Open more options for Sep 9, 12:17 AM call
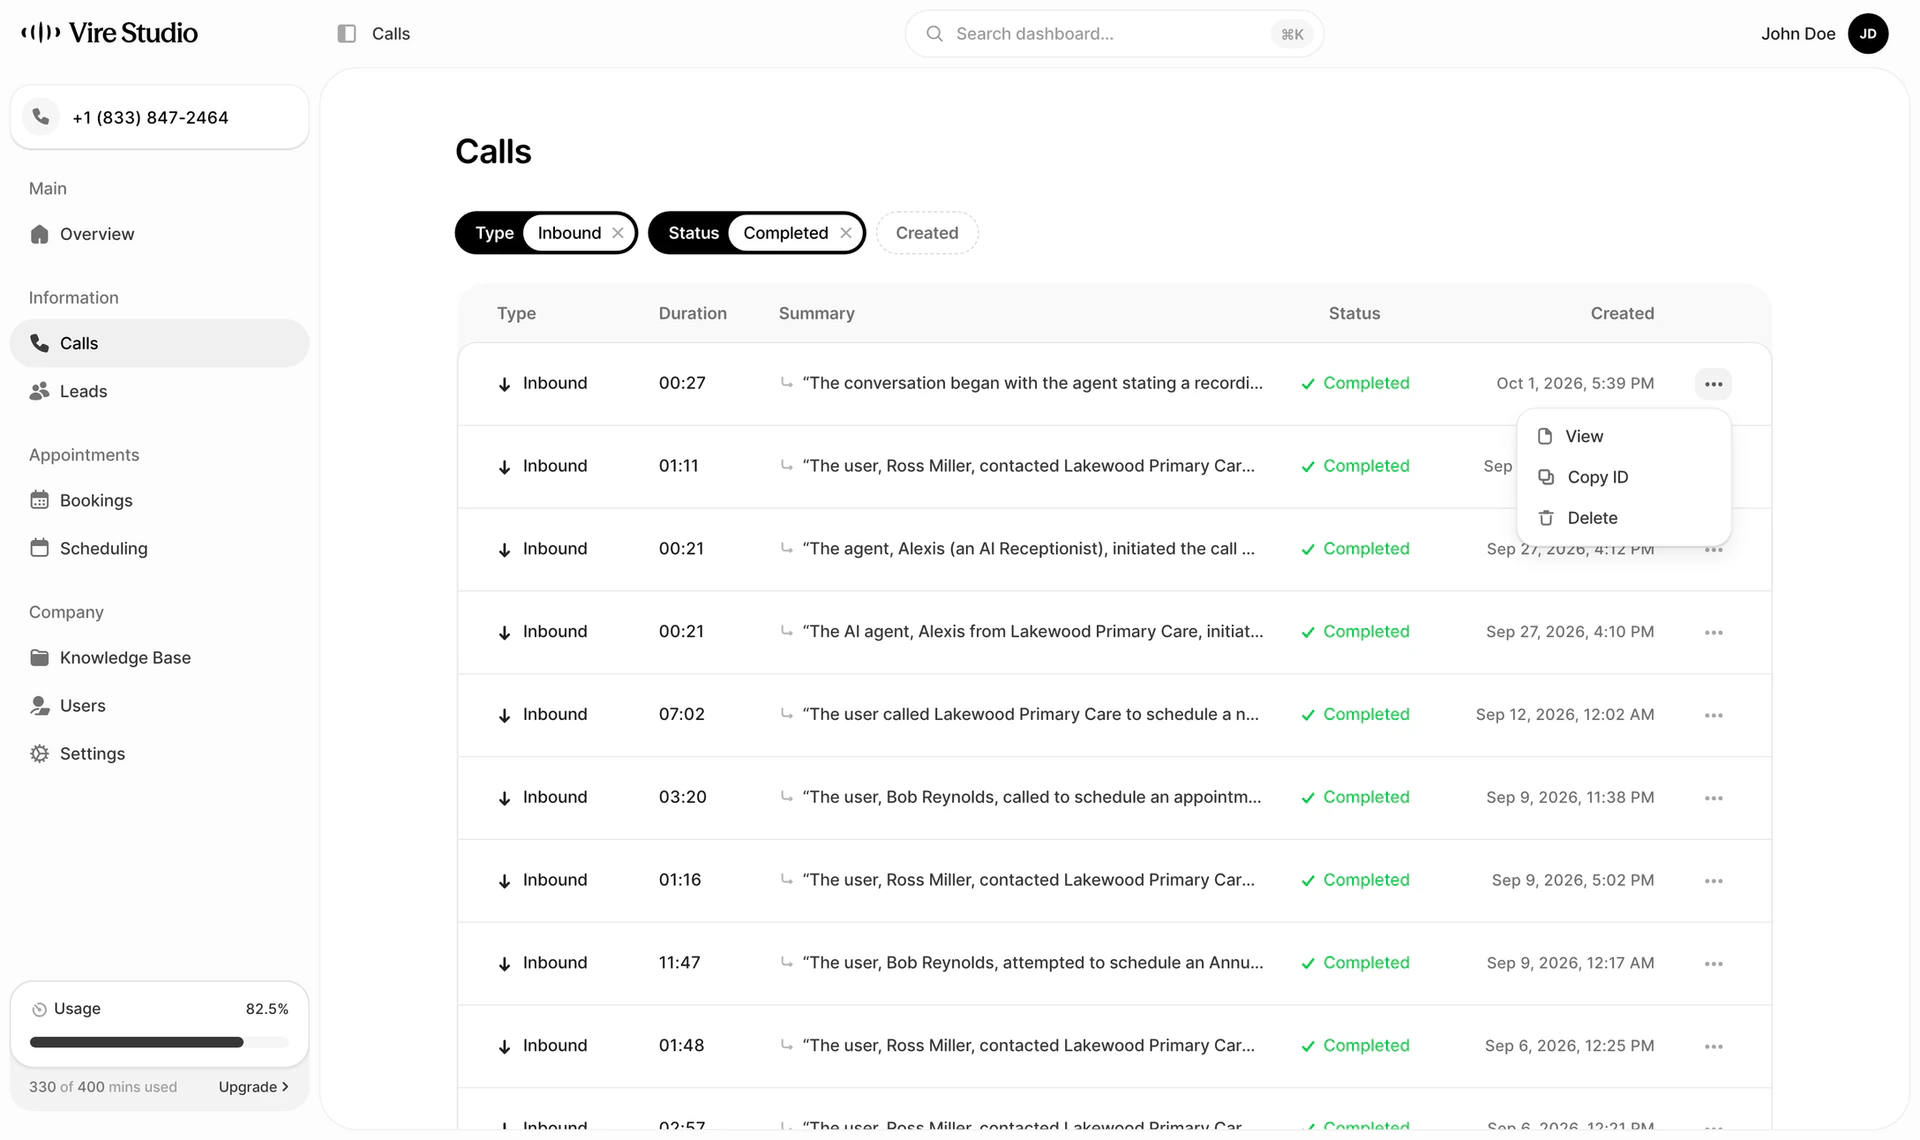The image size is (1920, 1140). click(x=1713, y=964)
